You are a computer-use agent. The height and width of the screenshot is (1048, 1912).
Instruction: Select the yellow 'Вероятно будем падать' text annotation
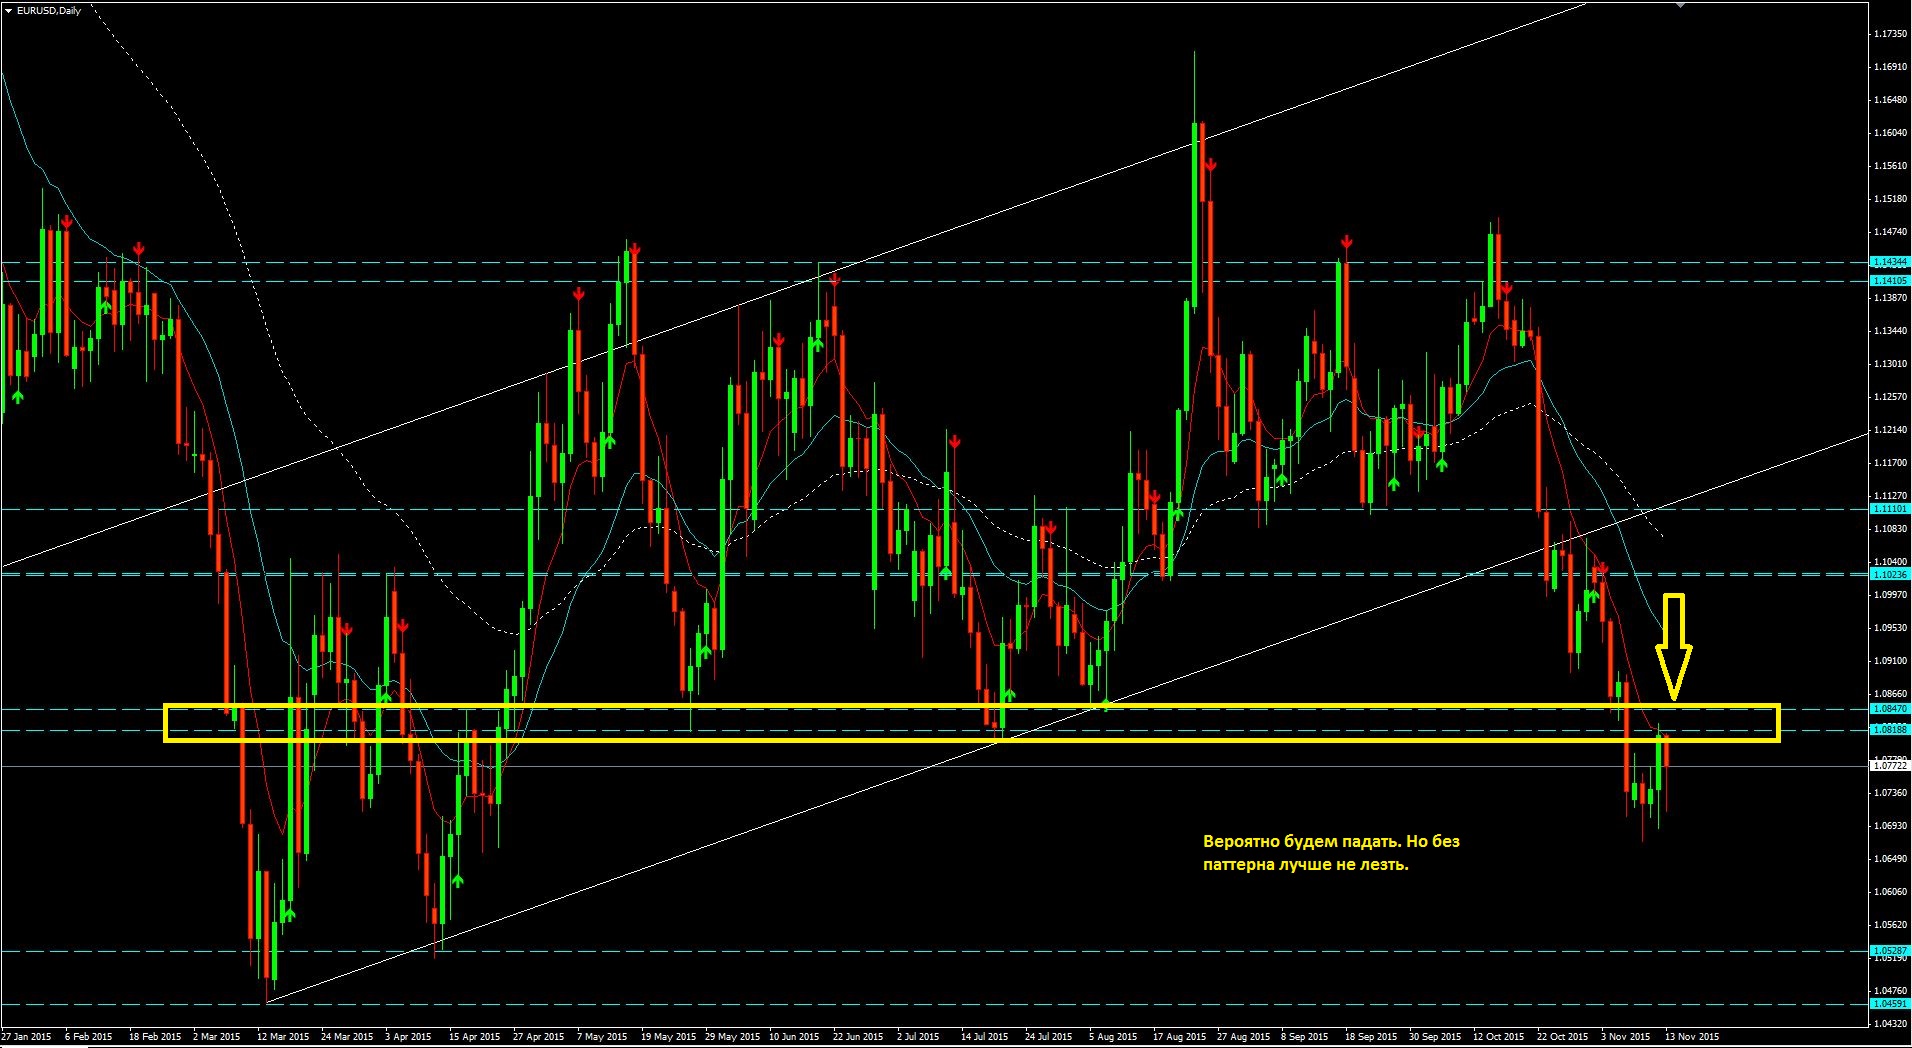click(x=1331, y=853)
